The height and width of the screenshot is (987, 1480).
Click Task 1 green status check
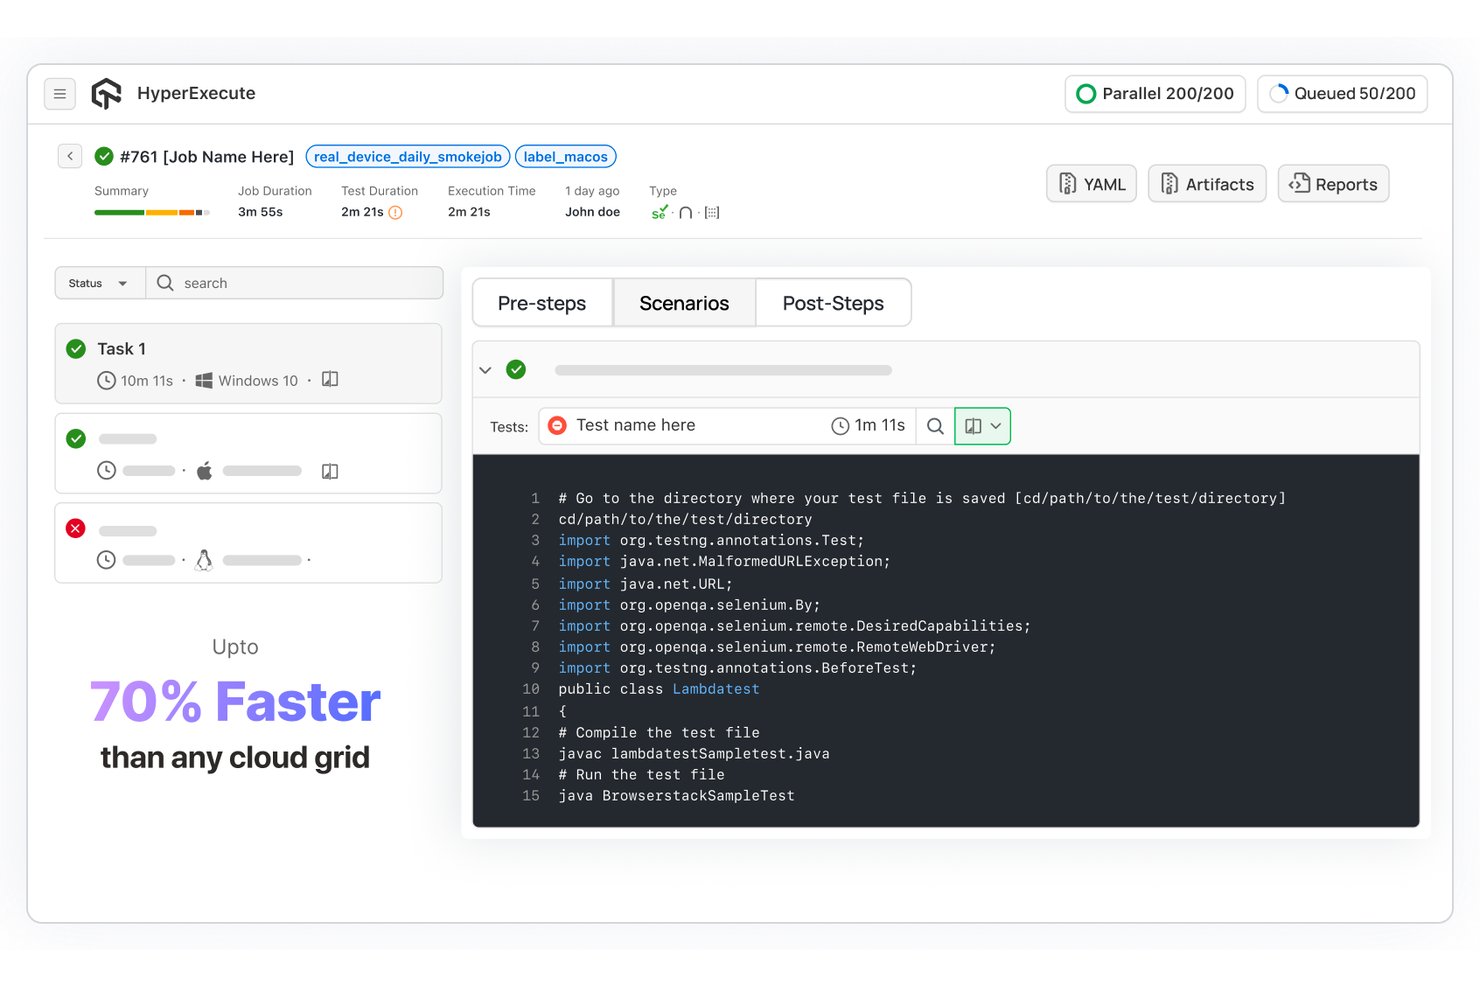tap(76, 349)
